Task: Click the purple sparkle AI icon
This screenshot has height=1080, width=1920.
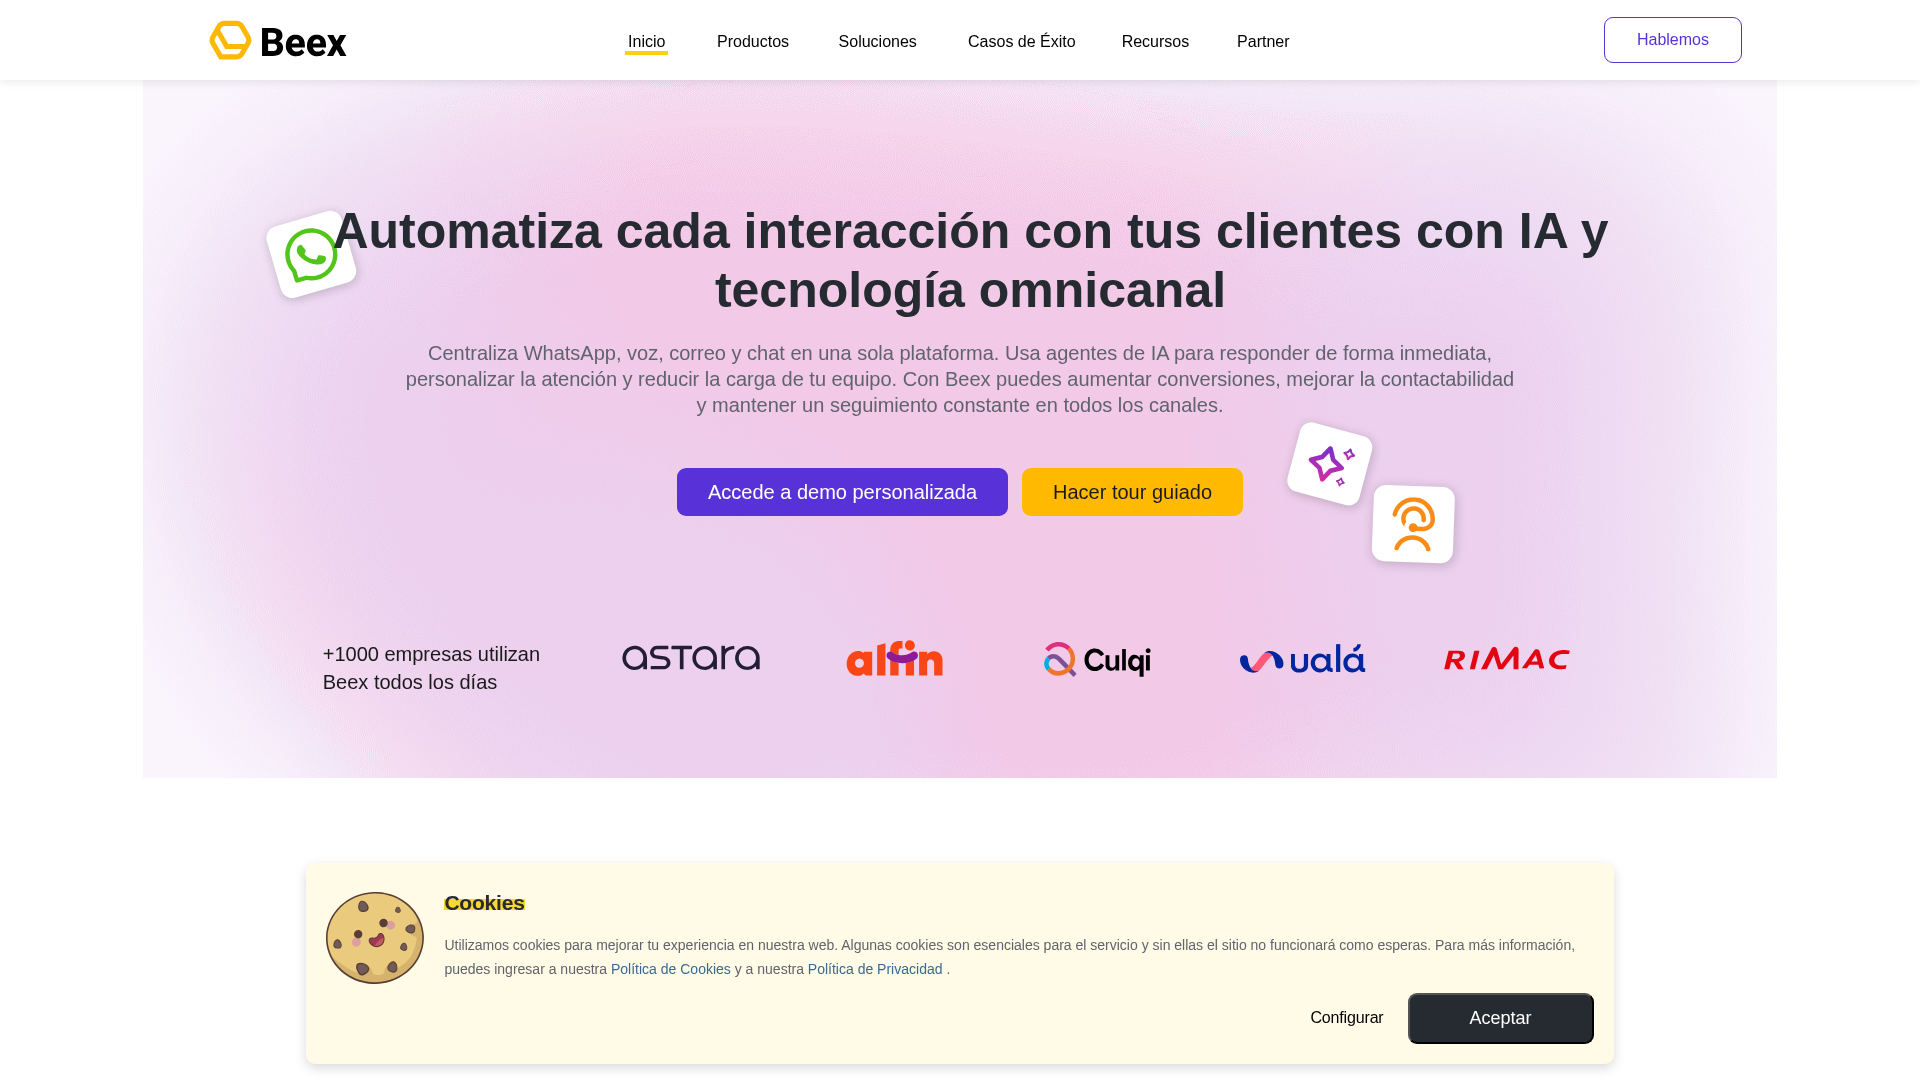Action: coord(1330,464)
